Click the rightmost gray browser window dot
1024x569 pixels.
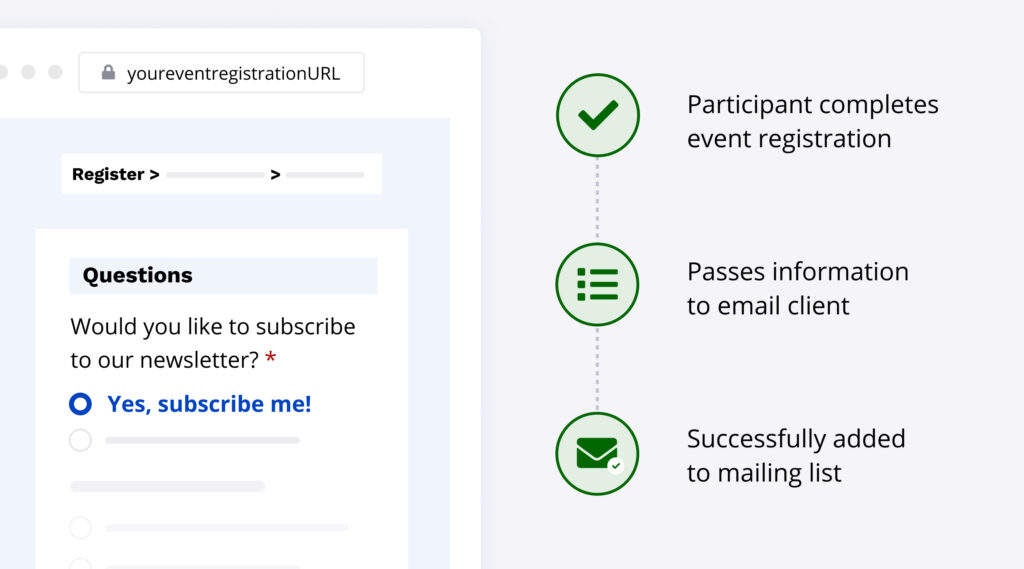coord(55,72)
